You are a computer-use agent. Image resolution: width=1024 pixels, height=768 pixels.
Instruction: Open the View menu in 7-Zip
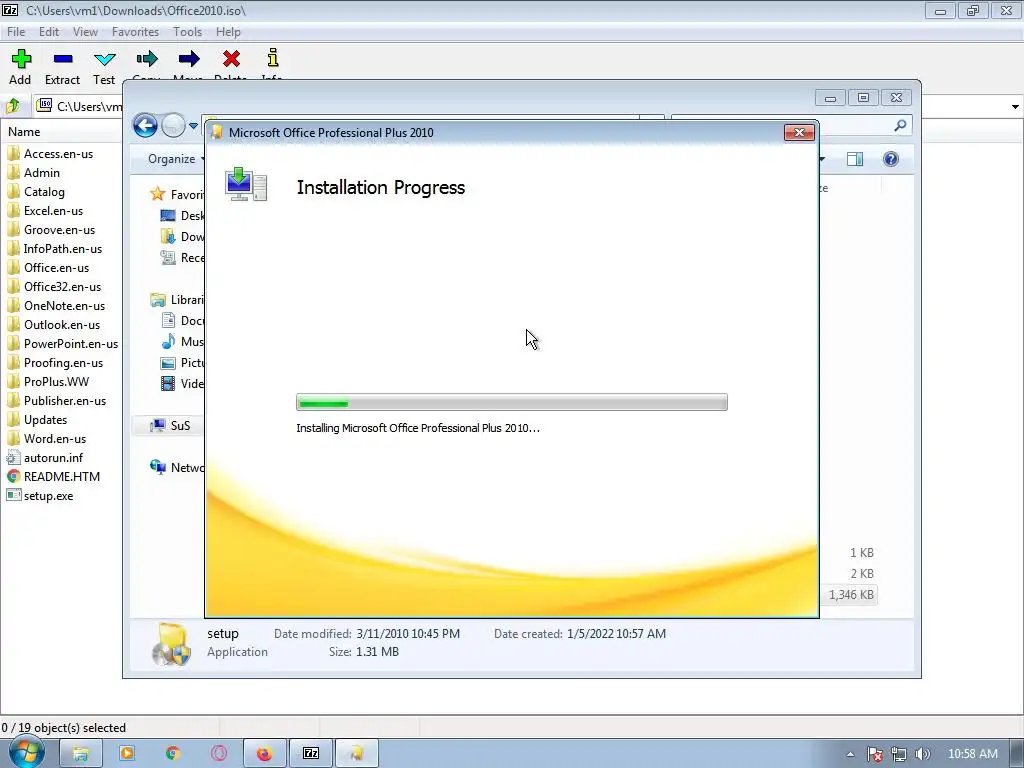(x=85, y=31)
